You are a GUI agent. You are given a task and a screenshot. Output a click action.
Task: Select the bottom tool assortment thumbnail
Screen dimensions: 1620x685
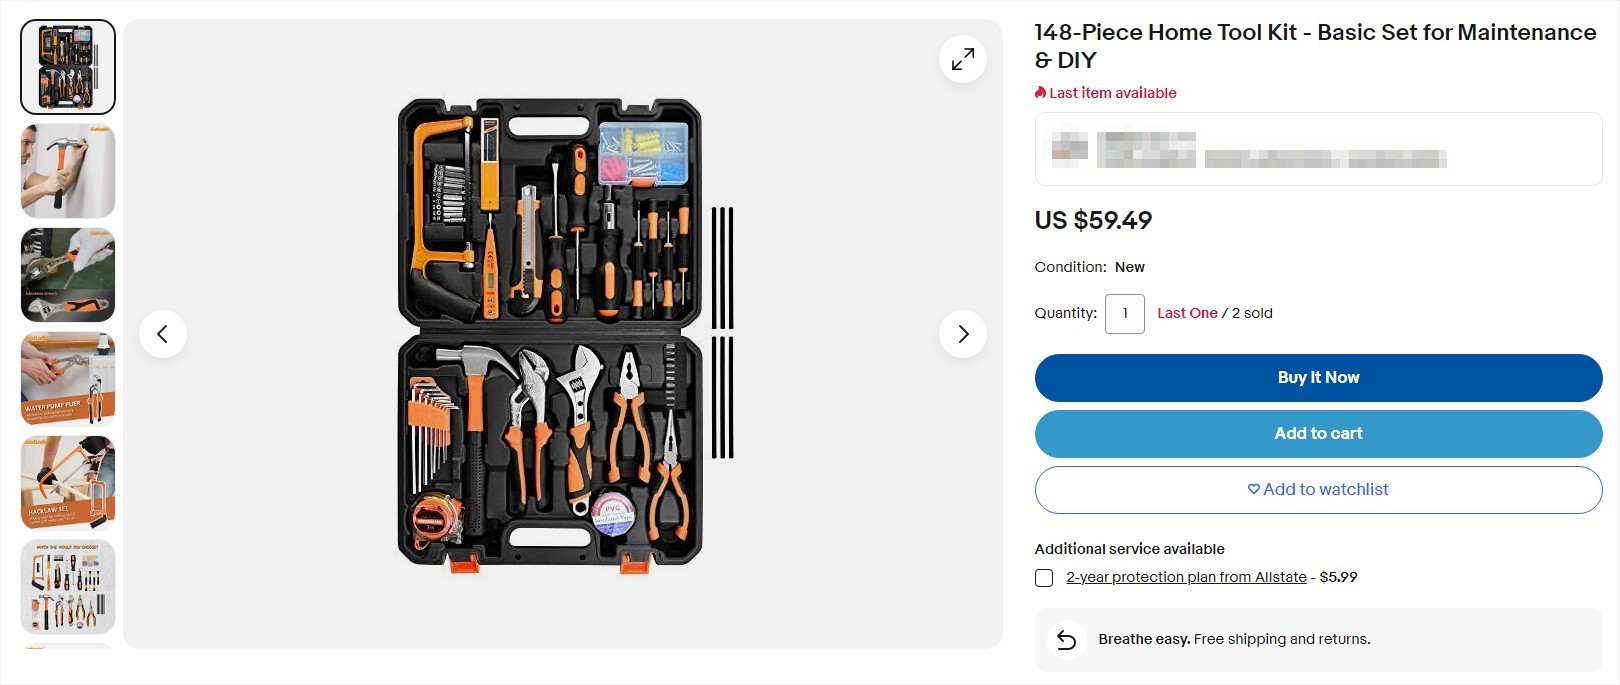(67, 586)
